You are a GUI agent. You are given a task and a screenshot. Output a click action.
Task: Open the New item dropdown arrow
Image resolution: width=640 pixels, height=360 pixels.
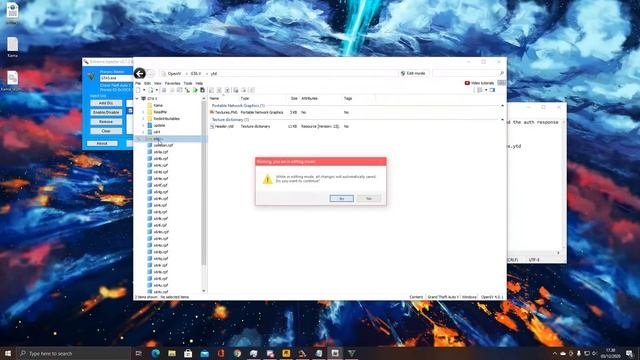[x=144, y=90]
